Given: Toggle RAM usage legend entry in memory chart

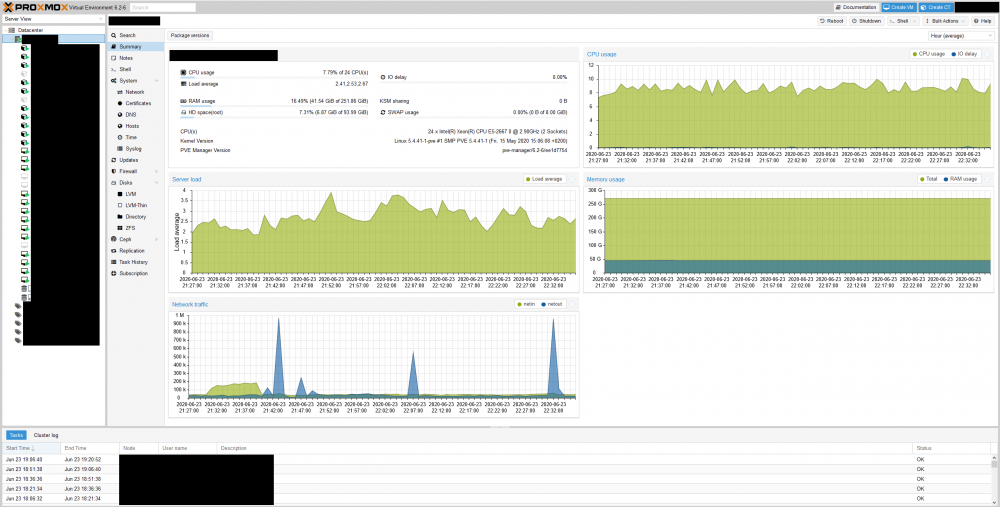Looking at the screenshot, I should click(x=960, y=179).
